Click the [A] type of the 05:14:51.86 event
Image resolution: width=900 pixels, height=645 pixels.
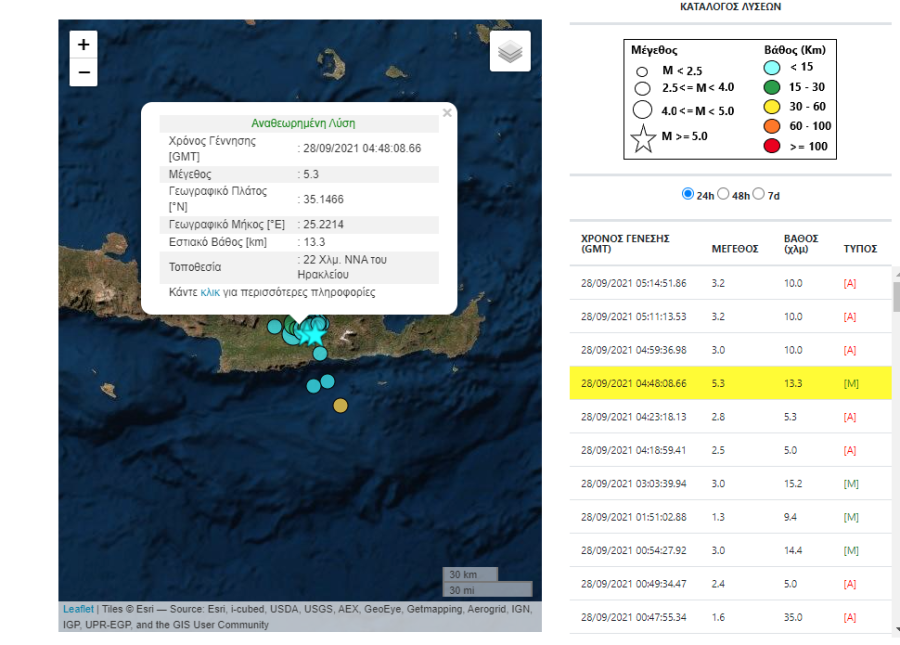point(849,283)
